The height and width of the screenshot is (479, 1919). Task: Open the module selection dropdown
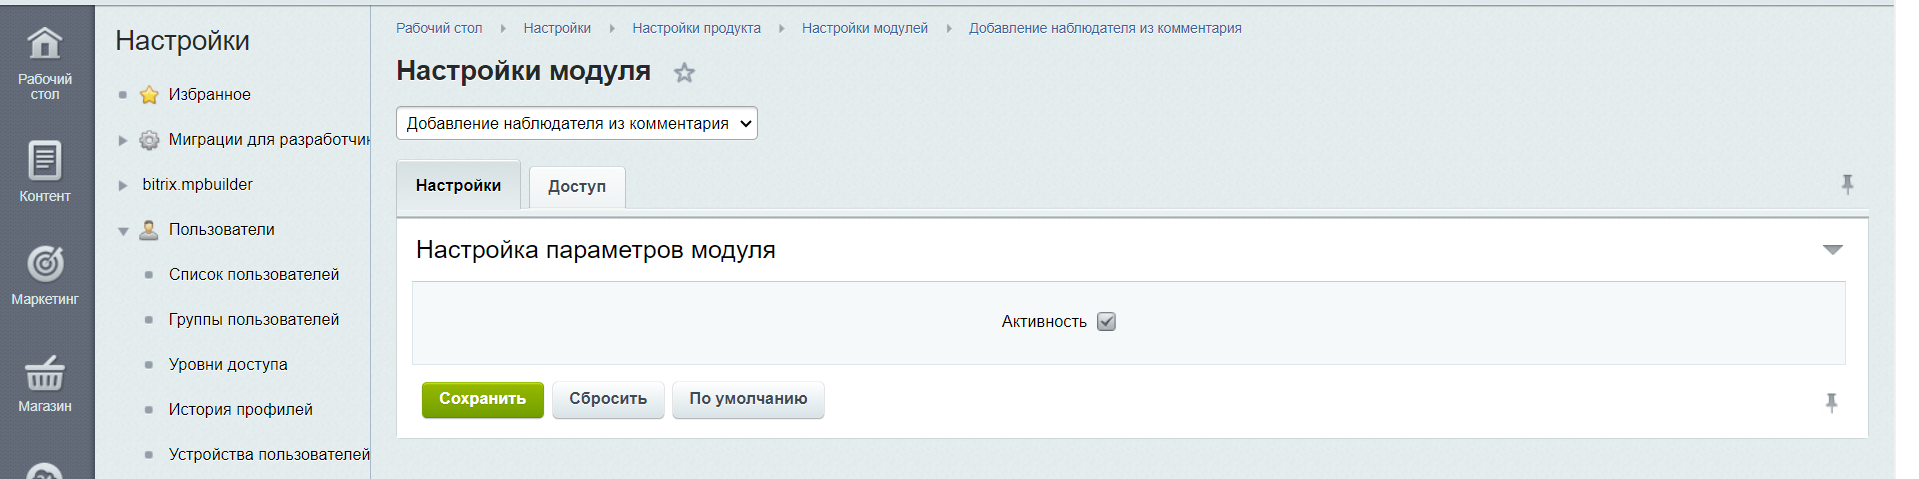click(x=577, y=124)
